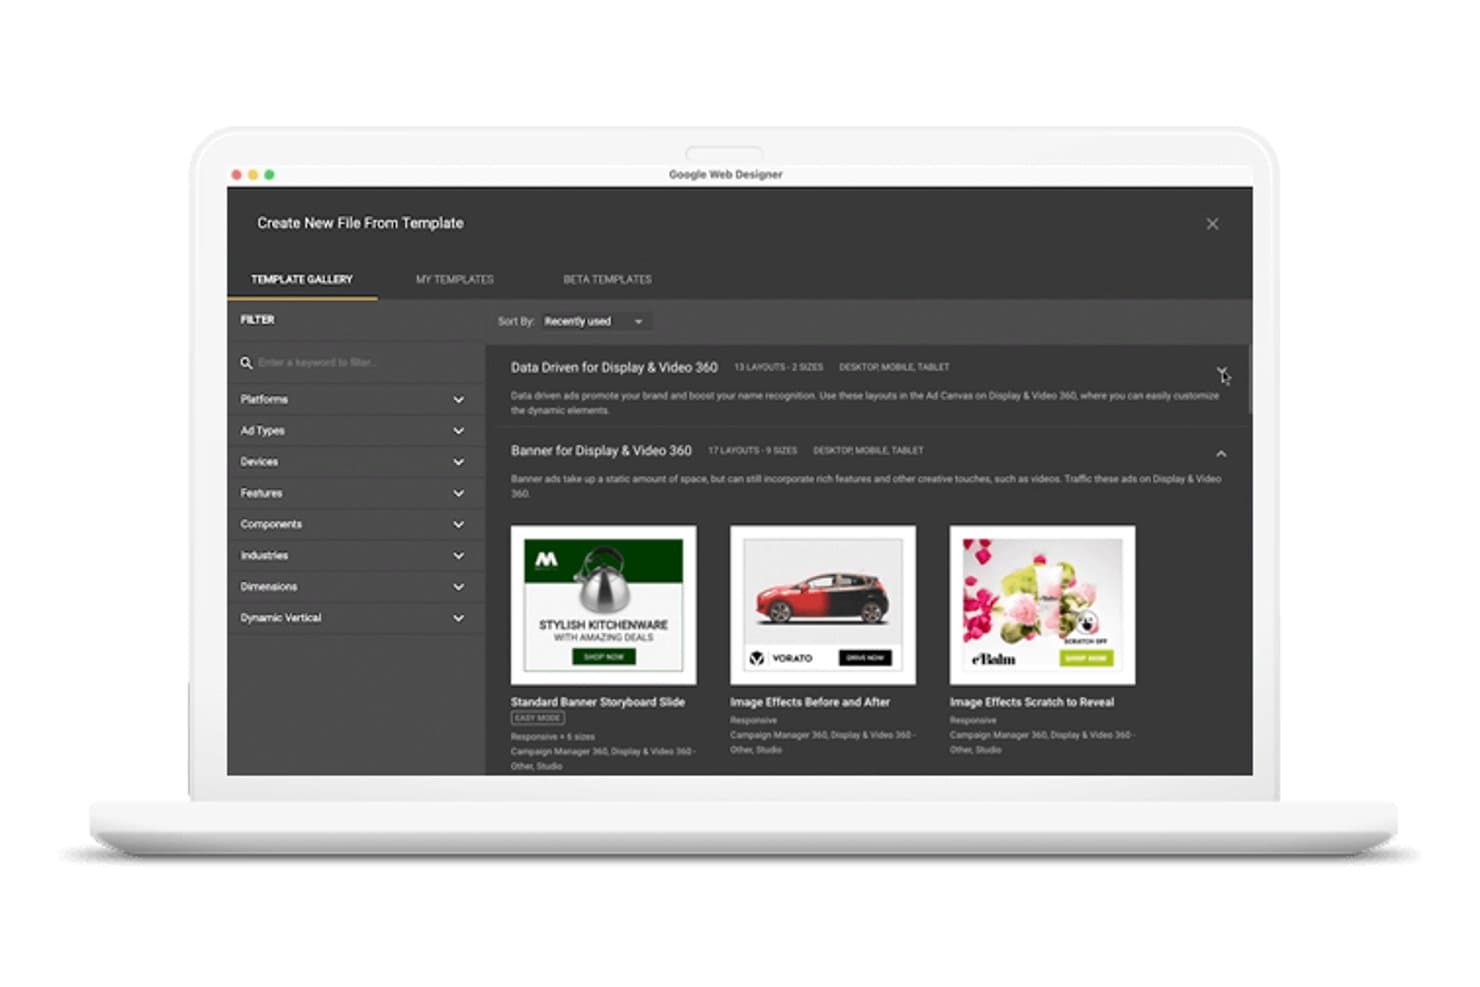Click the Platforms filter label

(x=264, y=399)
